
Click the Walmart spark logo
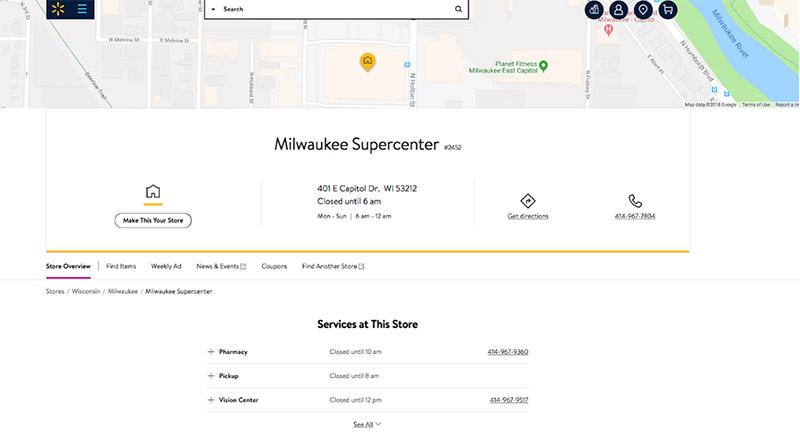click(x=58, y=9)
